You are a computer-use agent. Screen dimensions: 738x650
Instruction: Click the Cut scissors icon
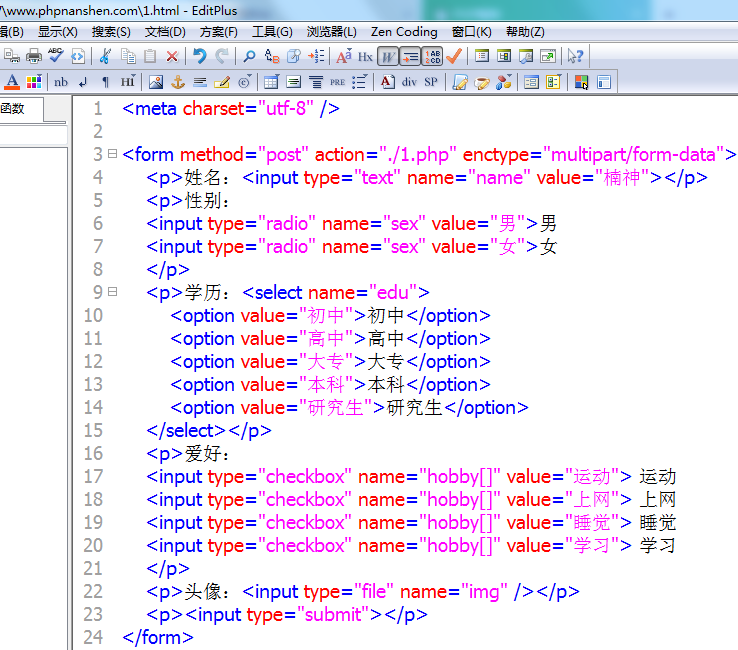pos(105,56)
